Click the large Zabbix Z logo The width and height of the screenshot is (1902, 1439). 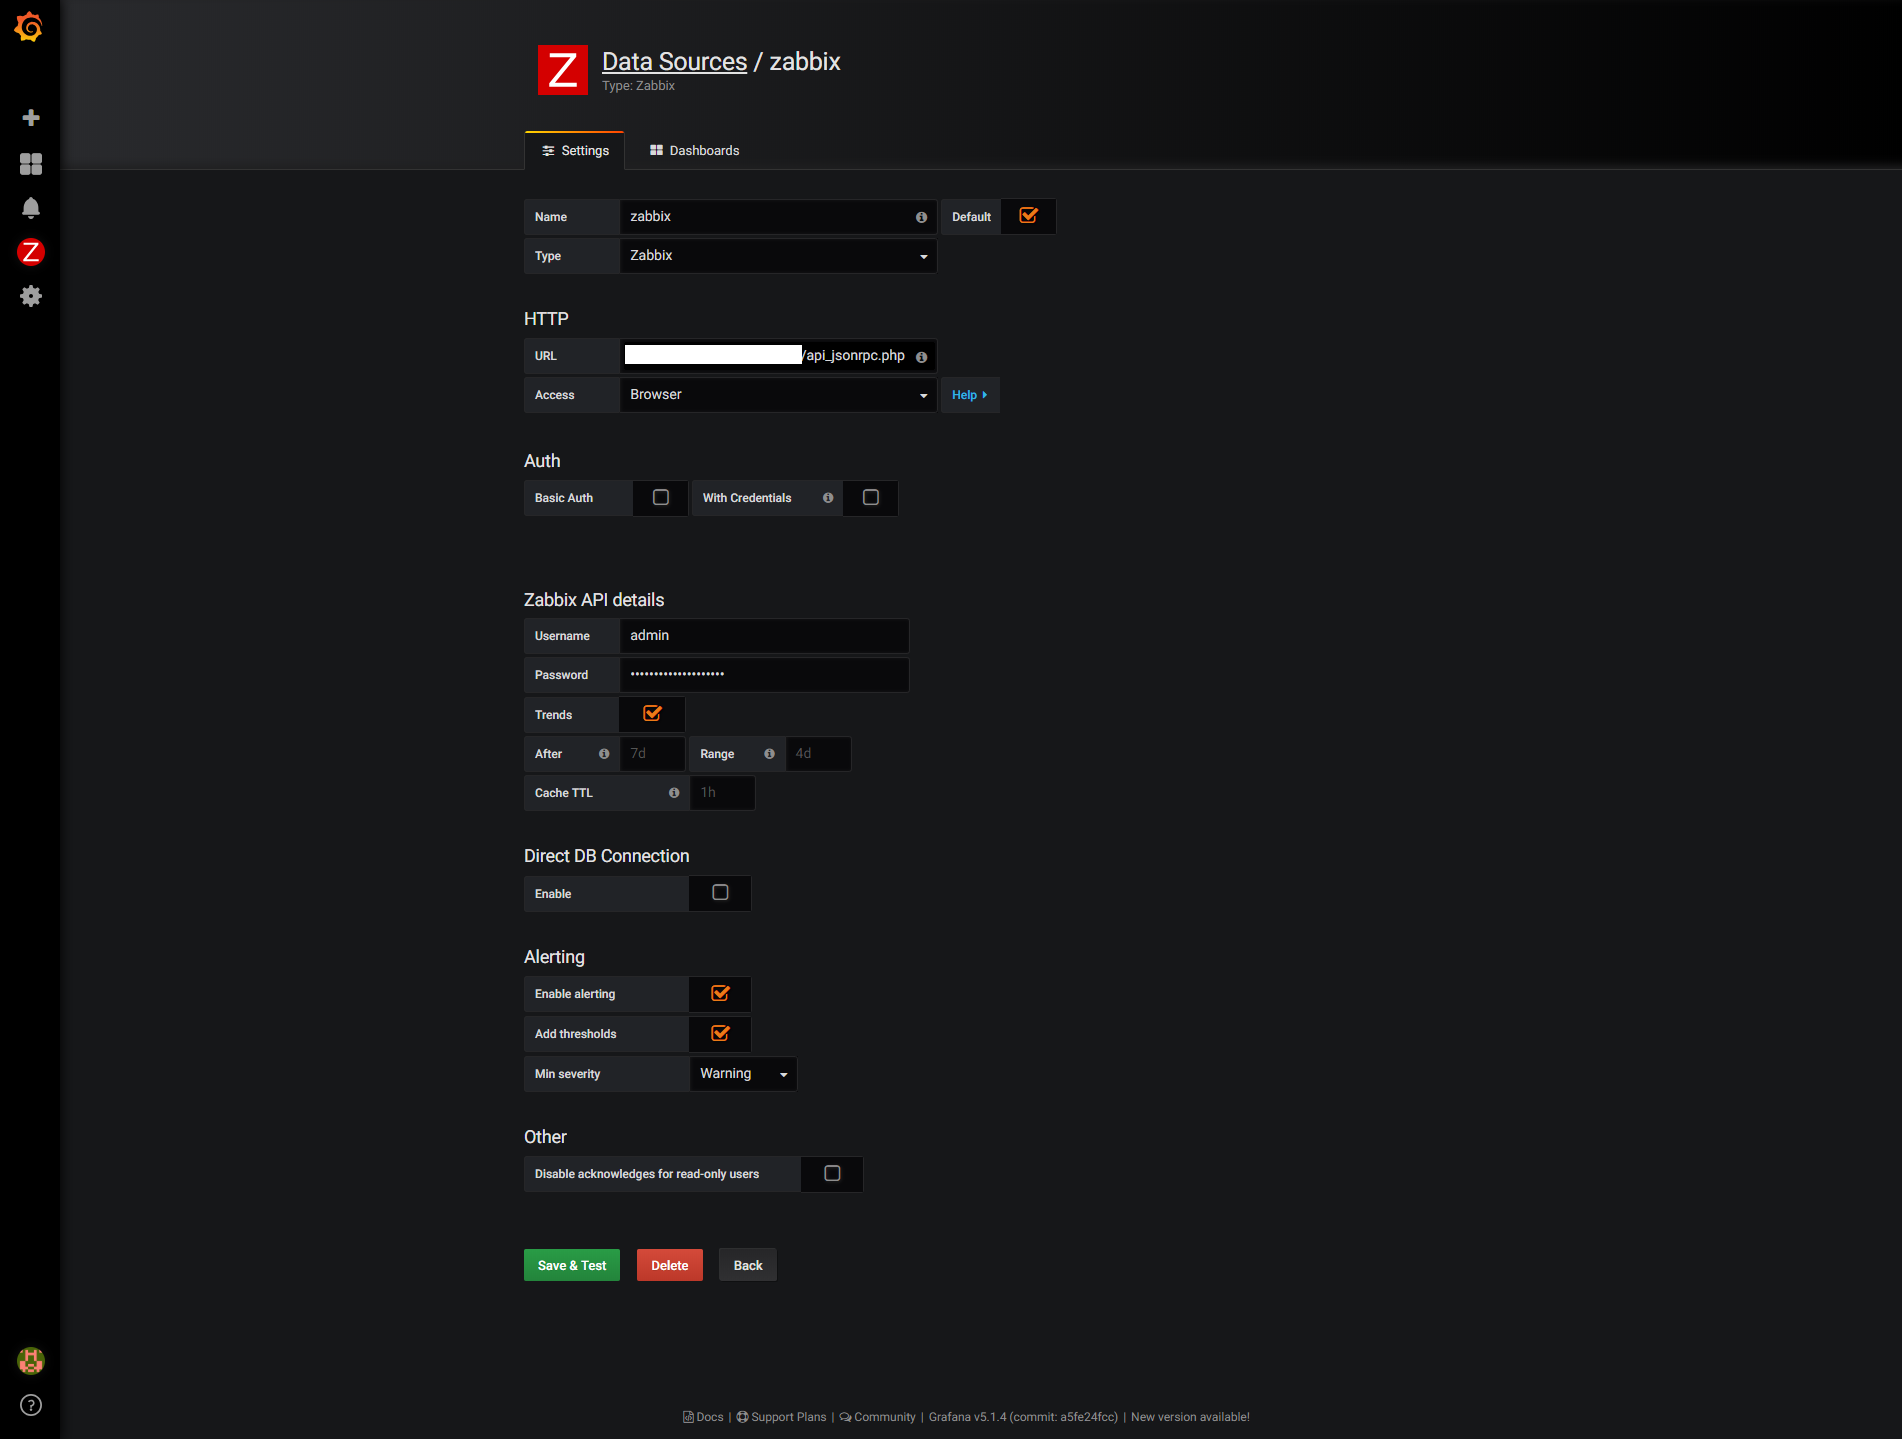(563, 70)
